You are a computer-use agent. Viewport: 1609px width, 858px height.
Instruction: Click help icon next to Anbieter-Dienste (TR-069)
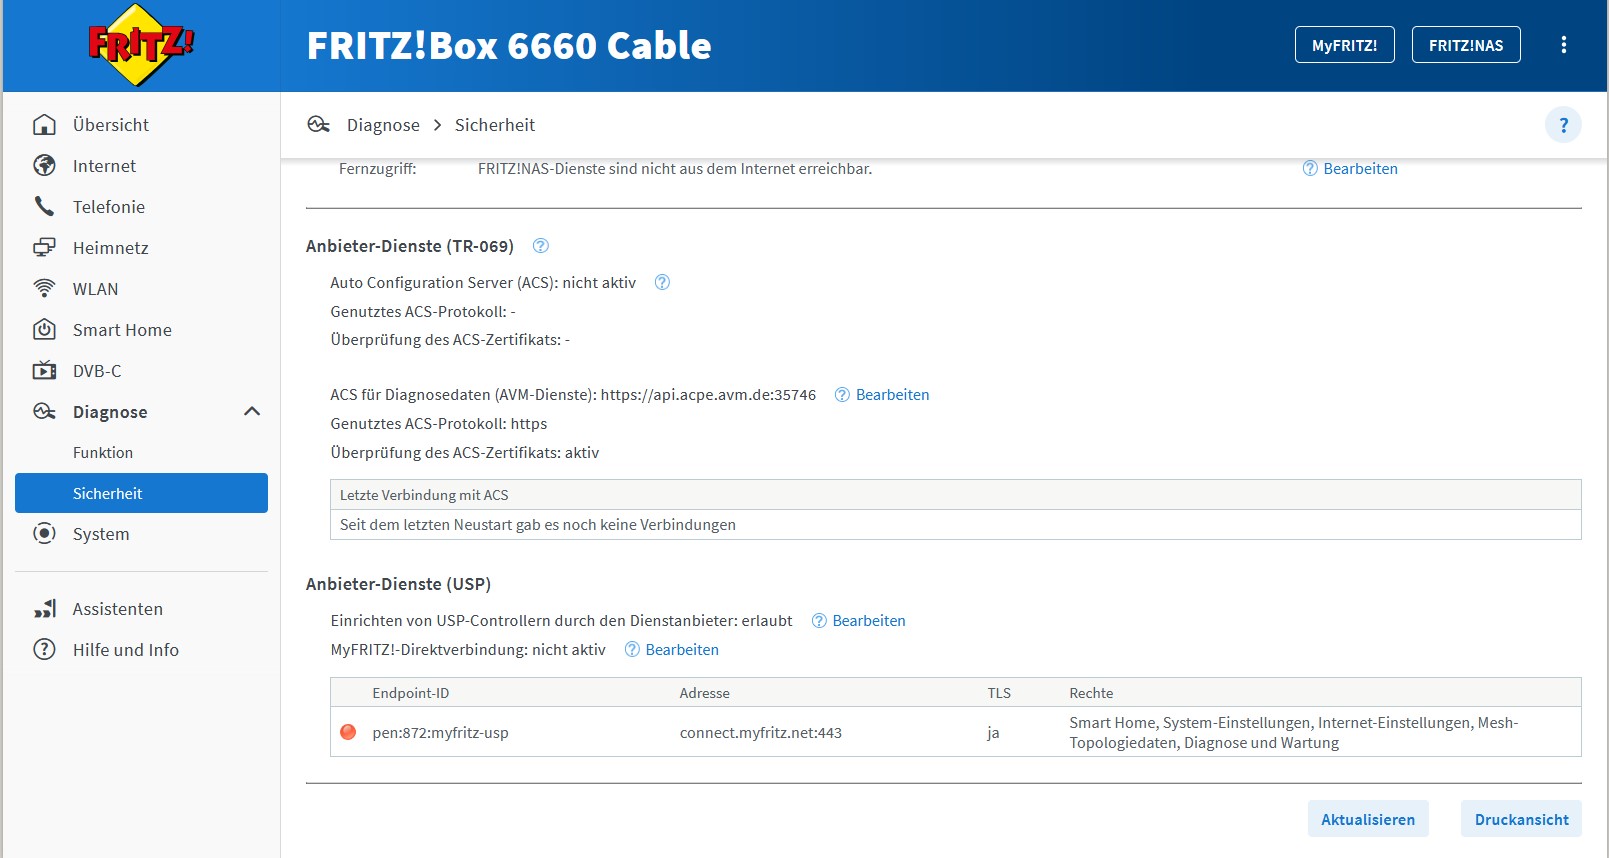[541, 246]
